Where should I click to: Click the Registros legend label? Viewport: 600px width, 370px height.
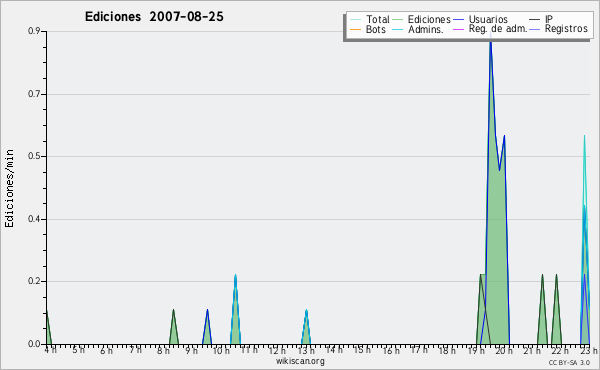(566, 29)
